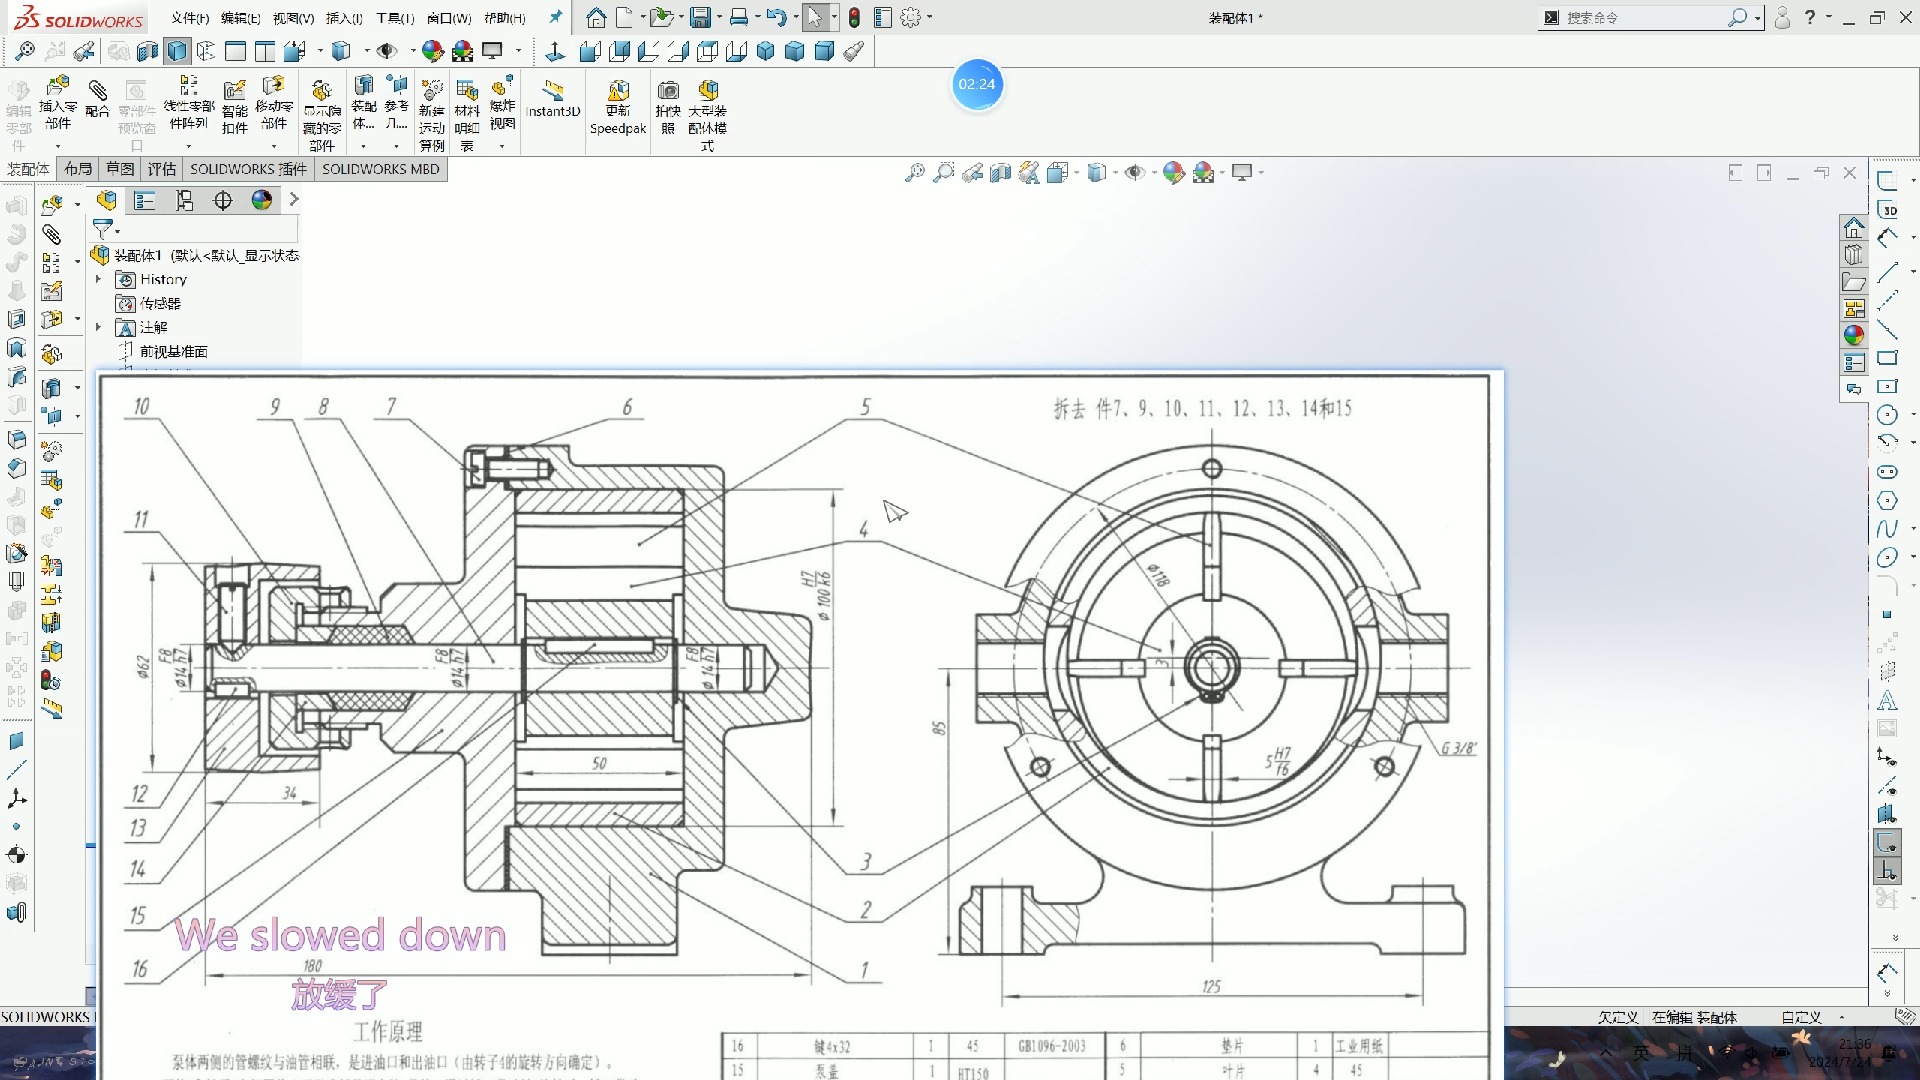Viewport: 1920px width, 1080px height.
Task: Click 显示隐藏的零部件 (Show Hidden Components) icon
Action: [321, 115]
